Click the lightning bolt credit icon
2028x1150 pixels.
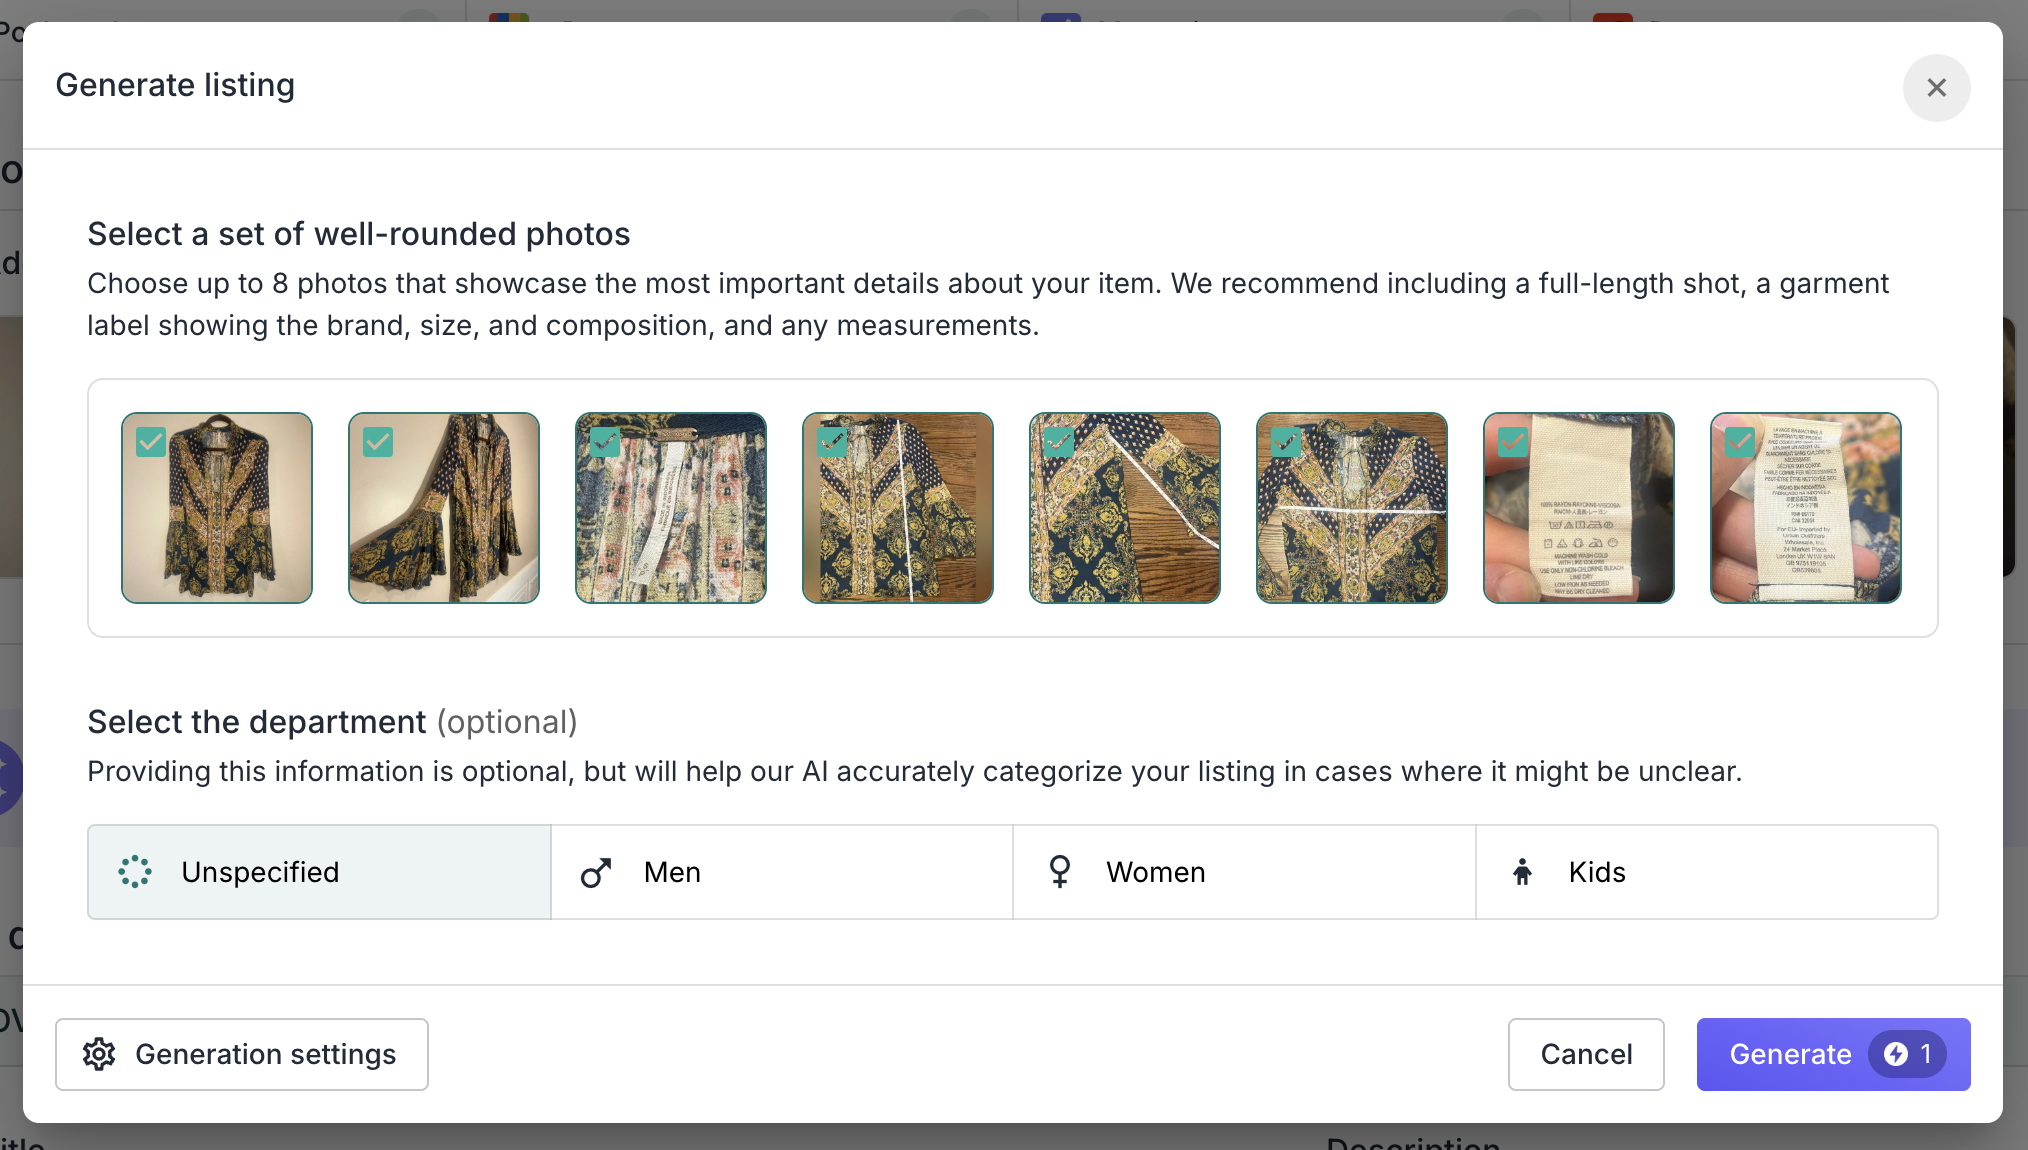tap(1896, 1054)
